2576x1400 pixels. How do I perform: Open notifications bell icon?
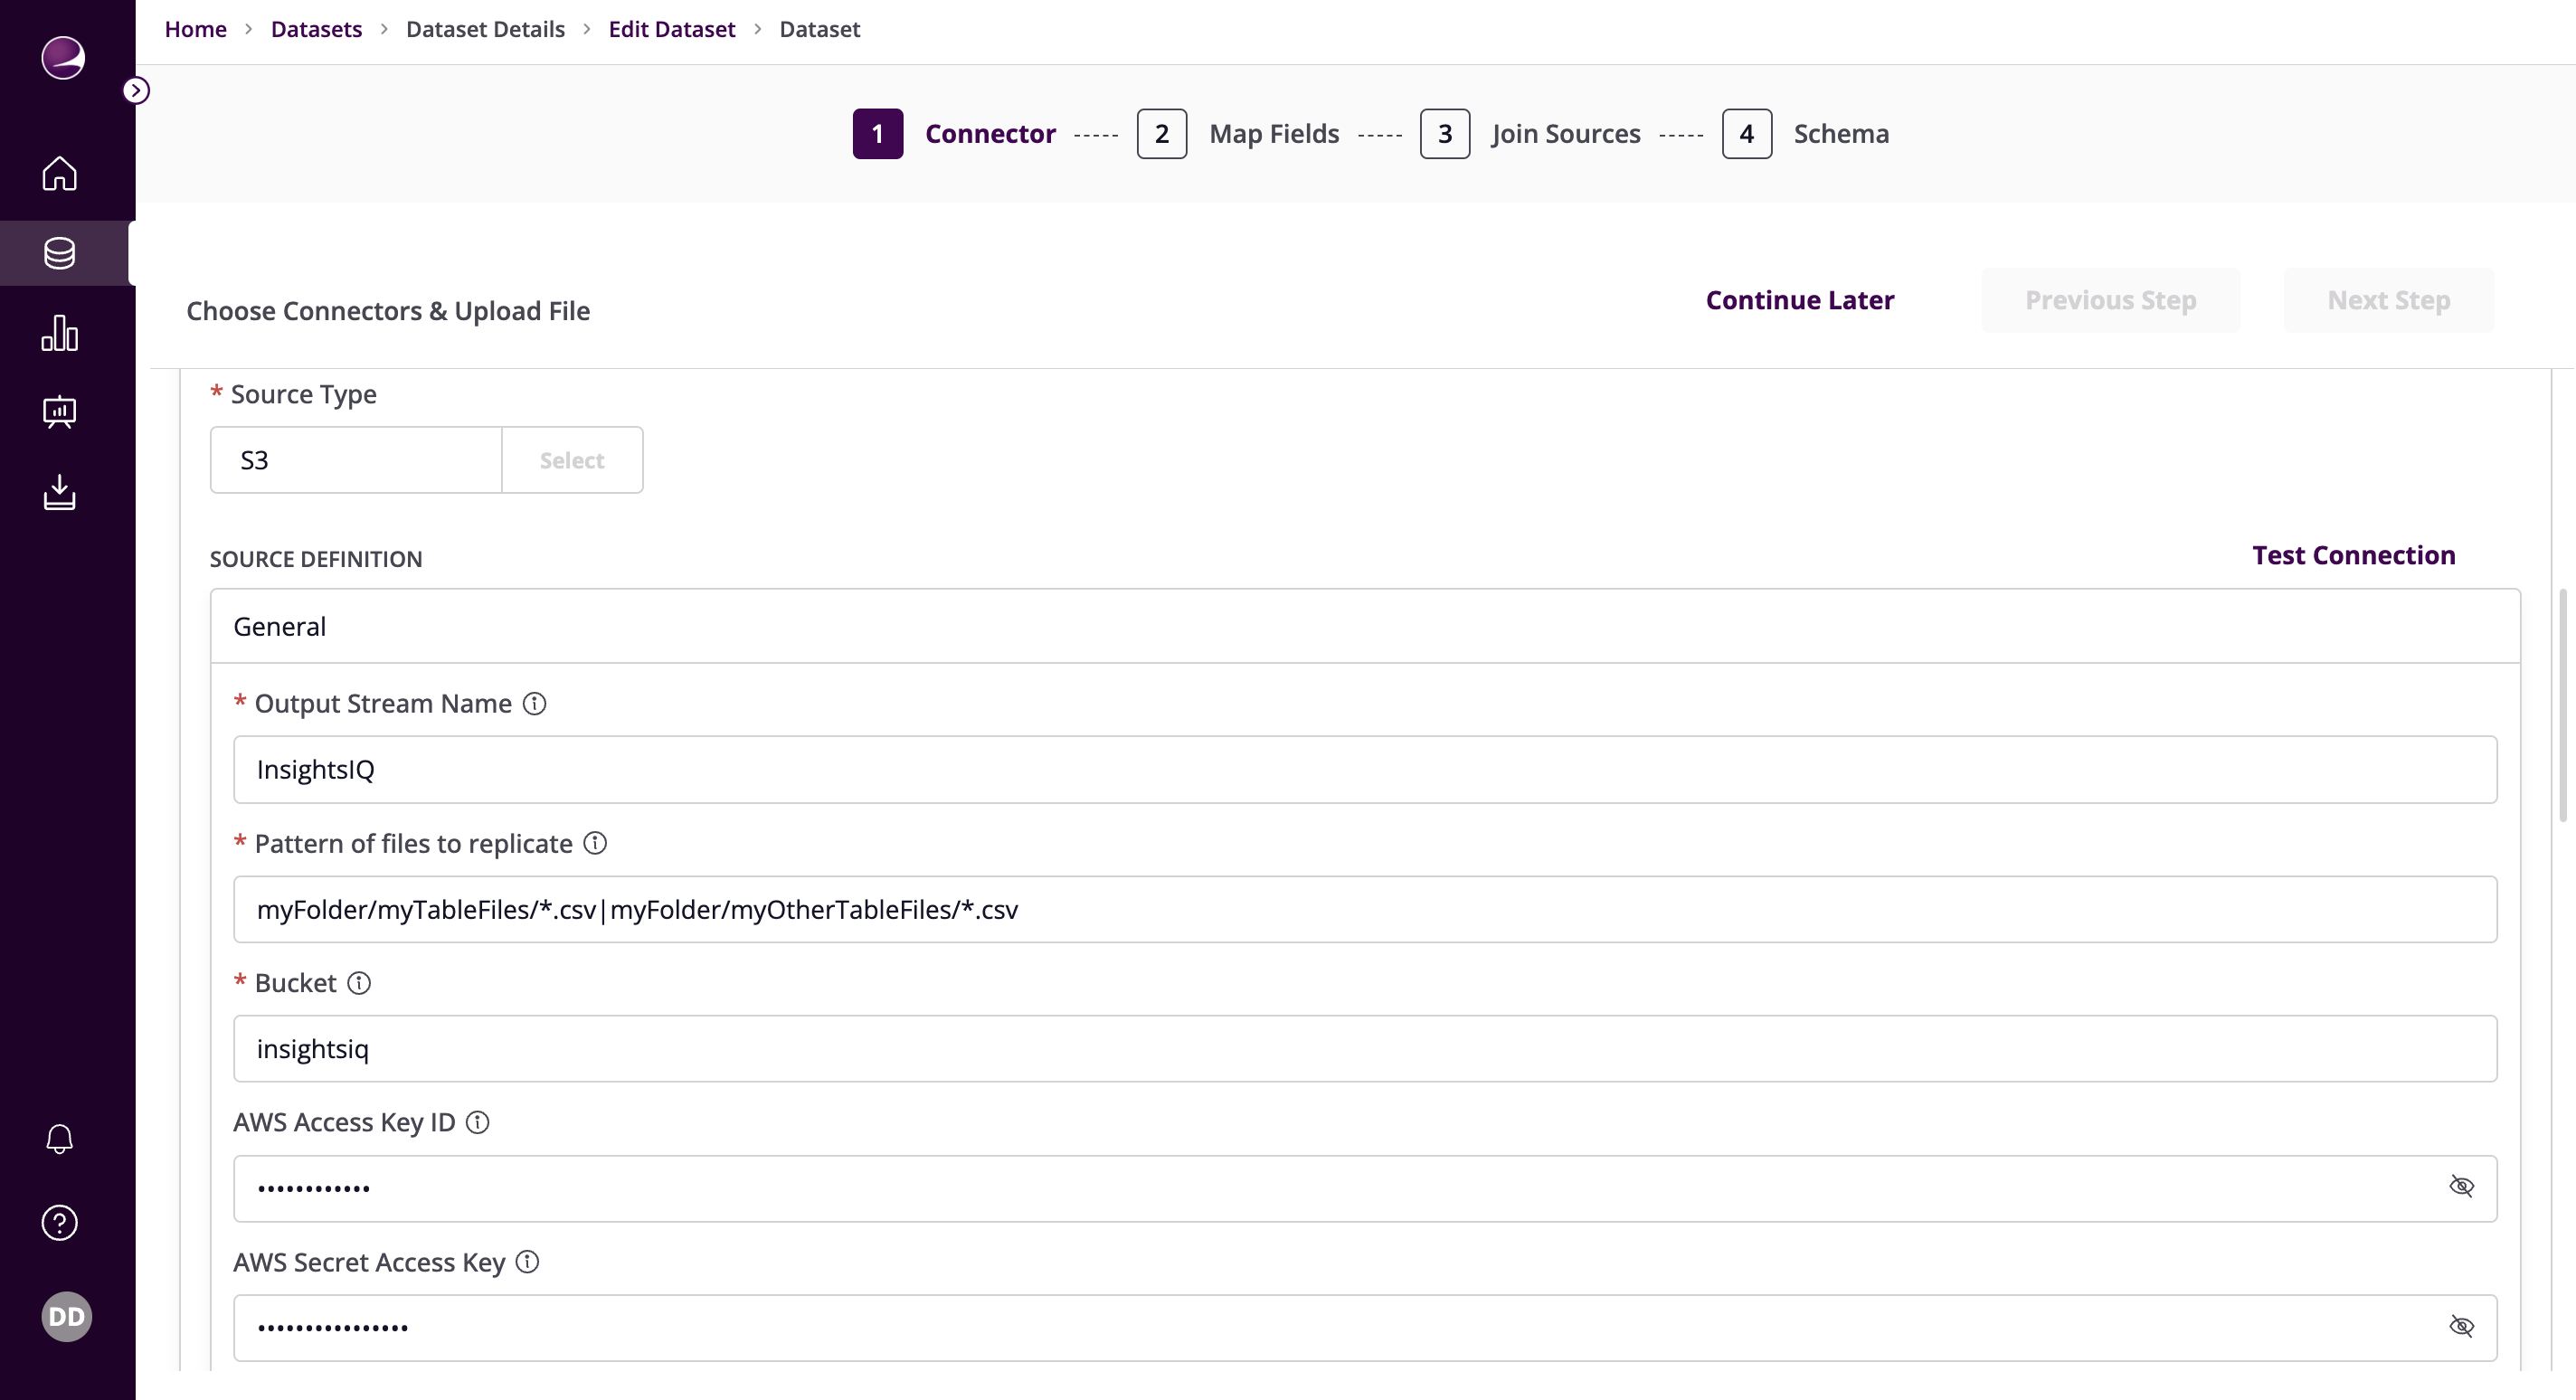59,1138
